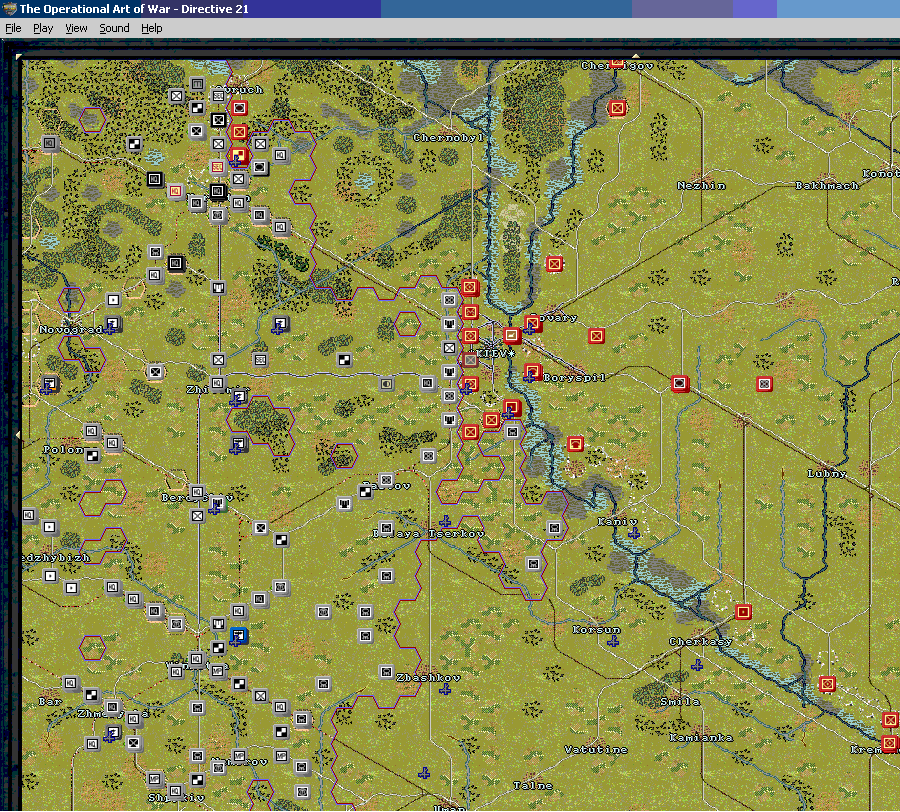This screenshot has width=900, height=812.
Task: Click the blue airfield cross northwest of Talne
Action: pos(424,773)
